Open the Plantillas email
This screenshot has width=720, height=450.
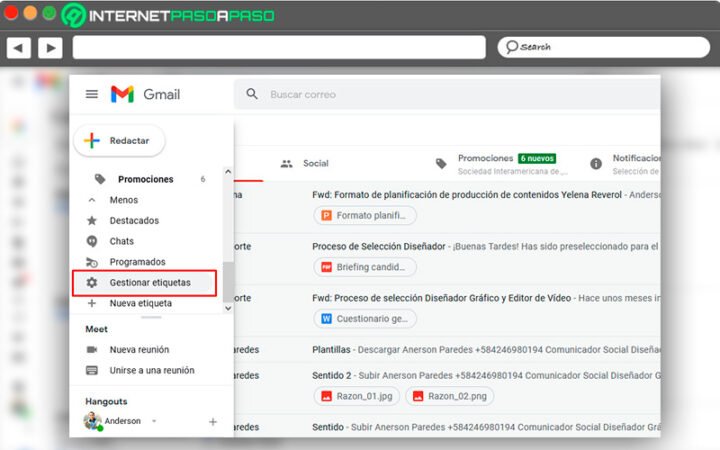[x=331, y=349]
